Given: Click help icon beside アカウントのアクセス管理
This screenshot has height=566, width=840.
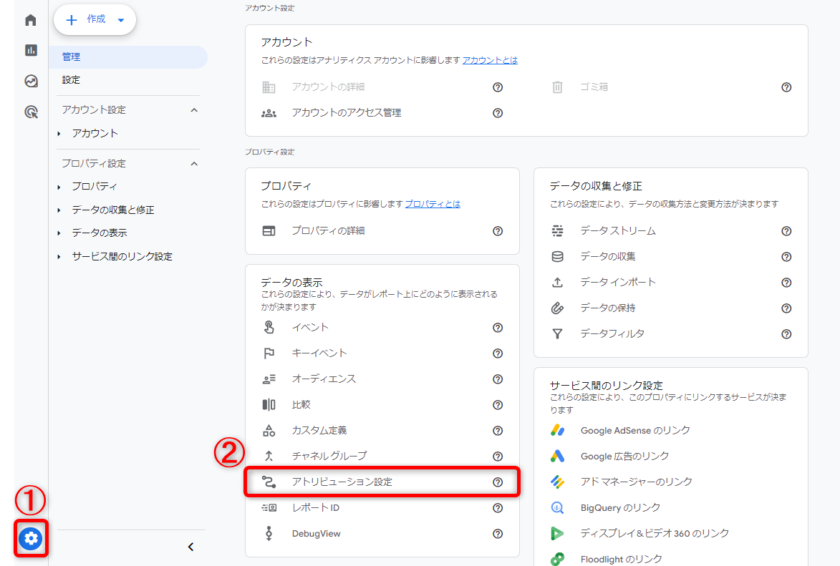Looking at the screenshot, I should click(497, 113).
